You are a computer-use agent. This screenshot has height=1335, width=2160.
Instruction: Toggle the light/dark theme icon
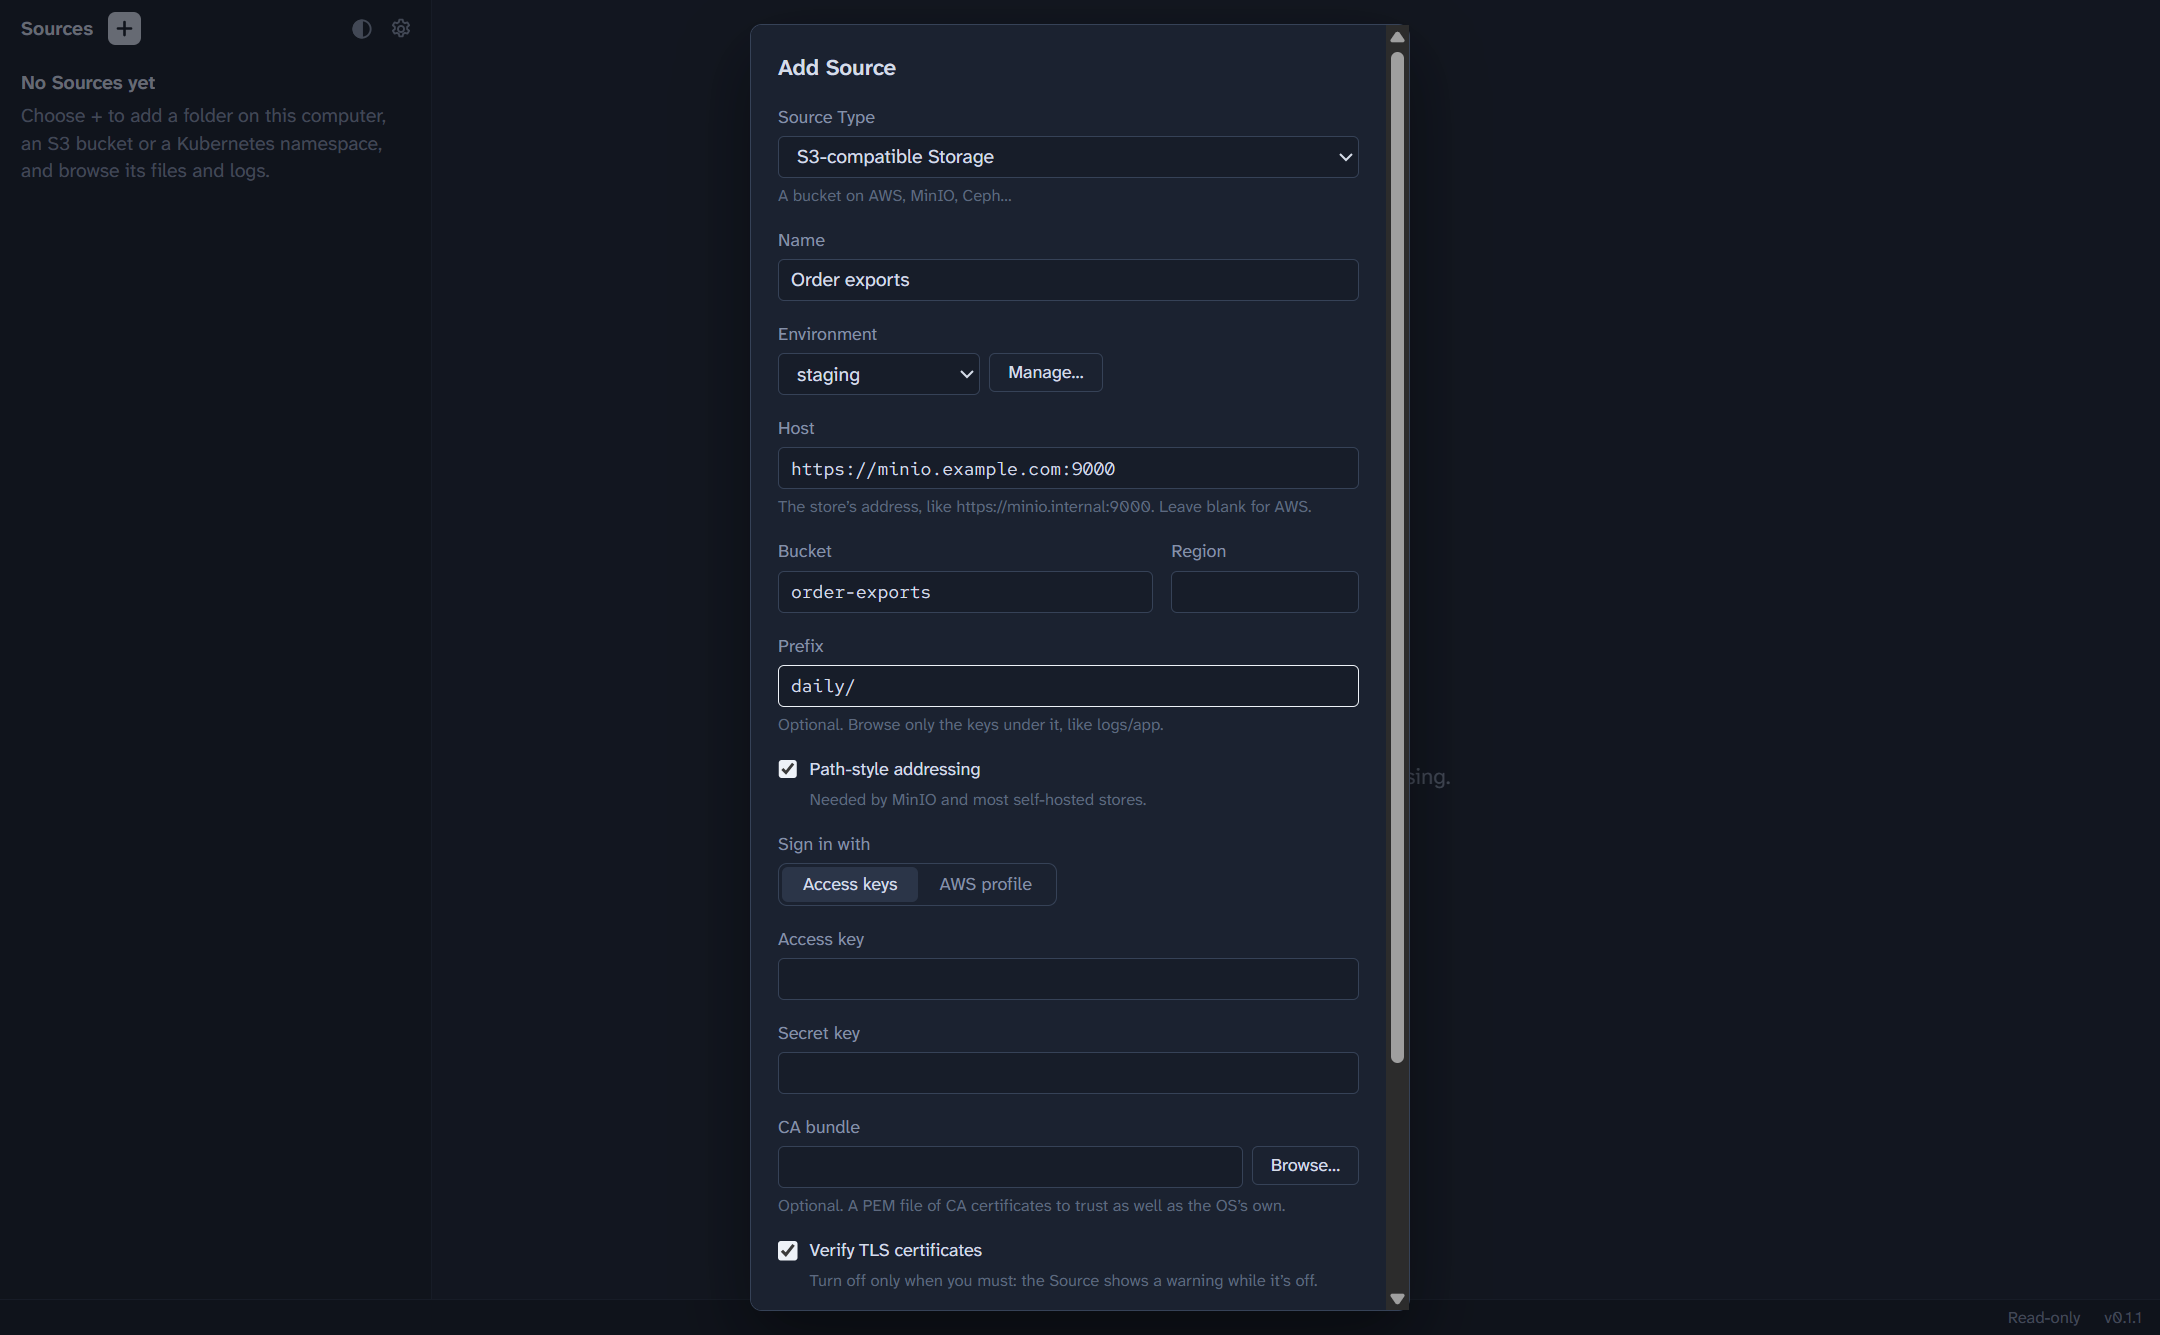[362, 29]
